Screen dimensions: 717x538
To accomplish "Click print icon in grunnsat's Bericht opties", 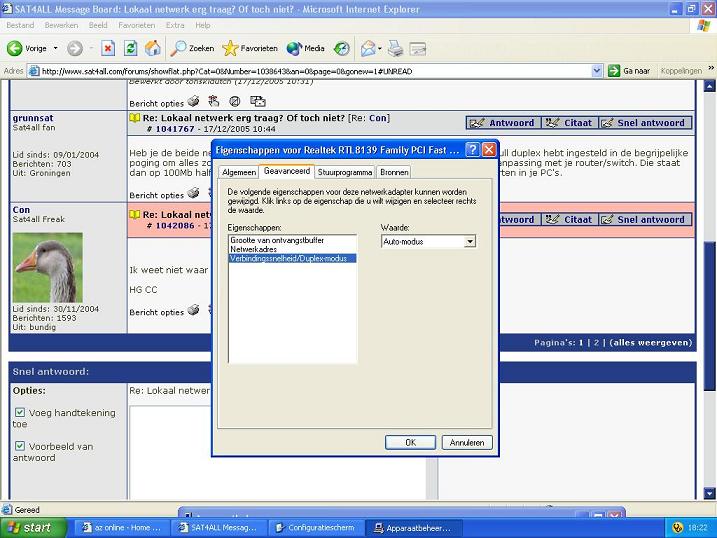I will [x=193, y=193].
